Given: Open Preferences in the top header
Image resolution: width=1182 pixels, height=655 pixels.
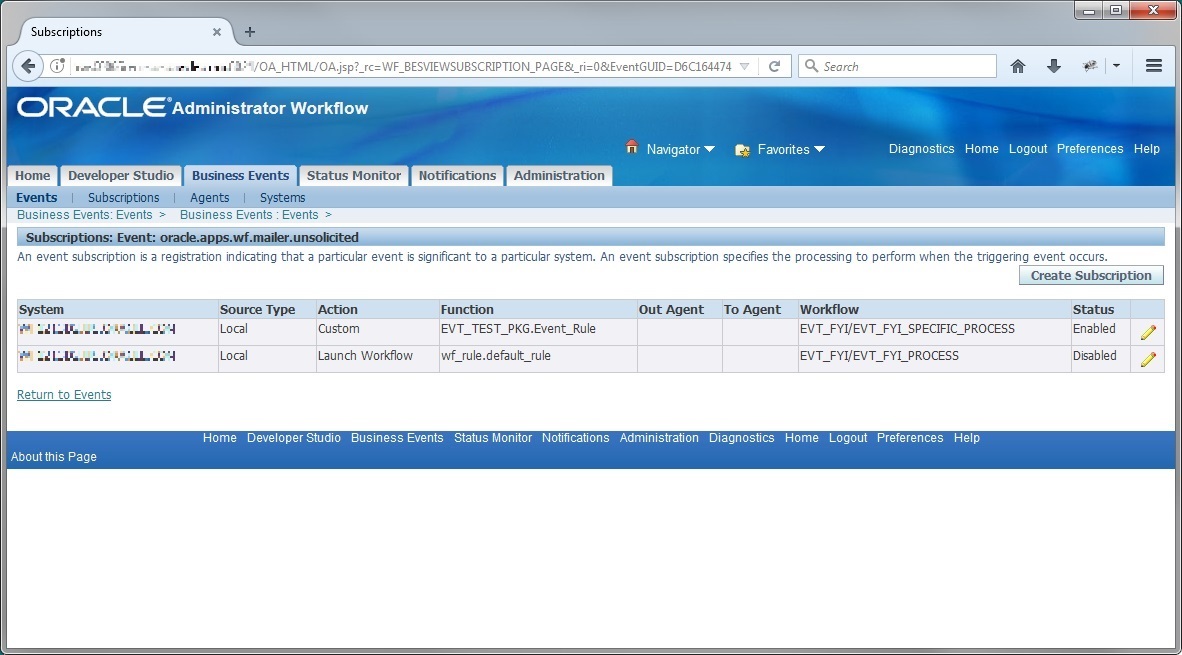Looking at the screenshot, I should 1090,148.
